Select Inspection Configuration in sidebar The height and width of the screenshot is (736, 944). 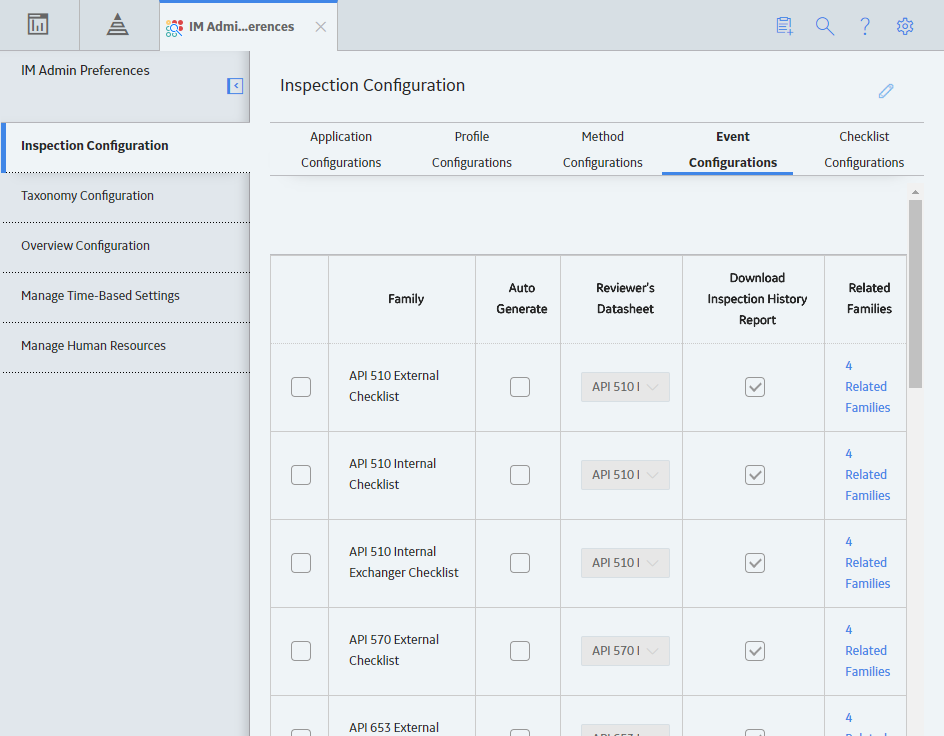click(125, 146)
